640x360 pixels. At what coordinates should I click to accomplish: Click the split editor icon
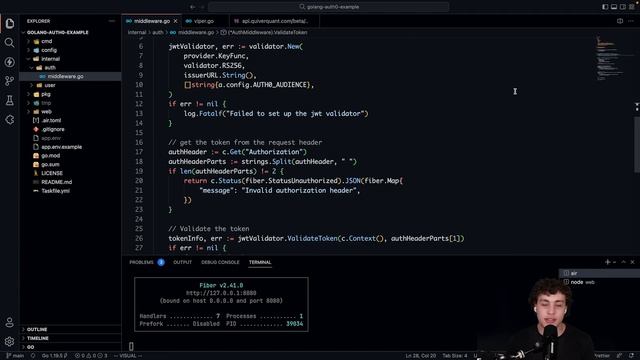(x=620, y=21)
